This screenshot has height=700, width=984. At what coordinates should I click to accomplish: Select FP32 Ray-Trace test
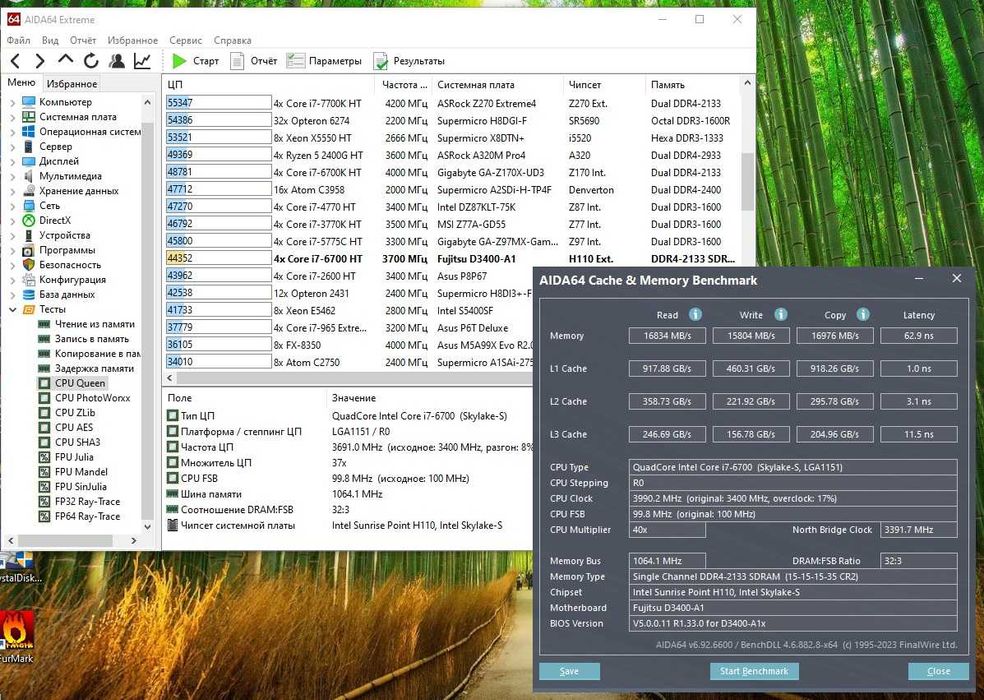pyautogui.click(x=87, y=501)
